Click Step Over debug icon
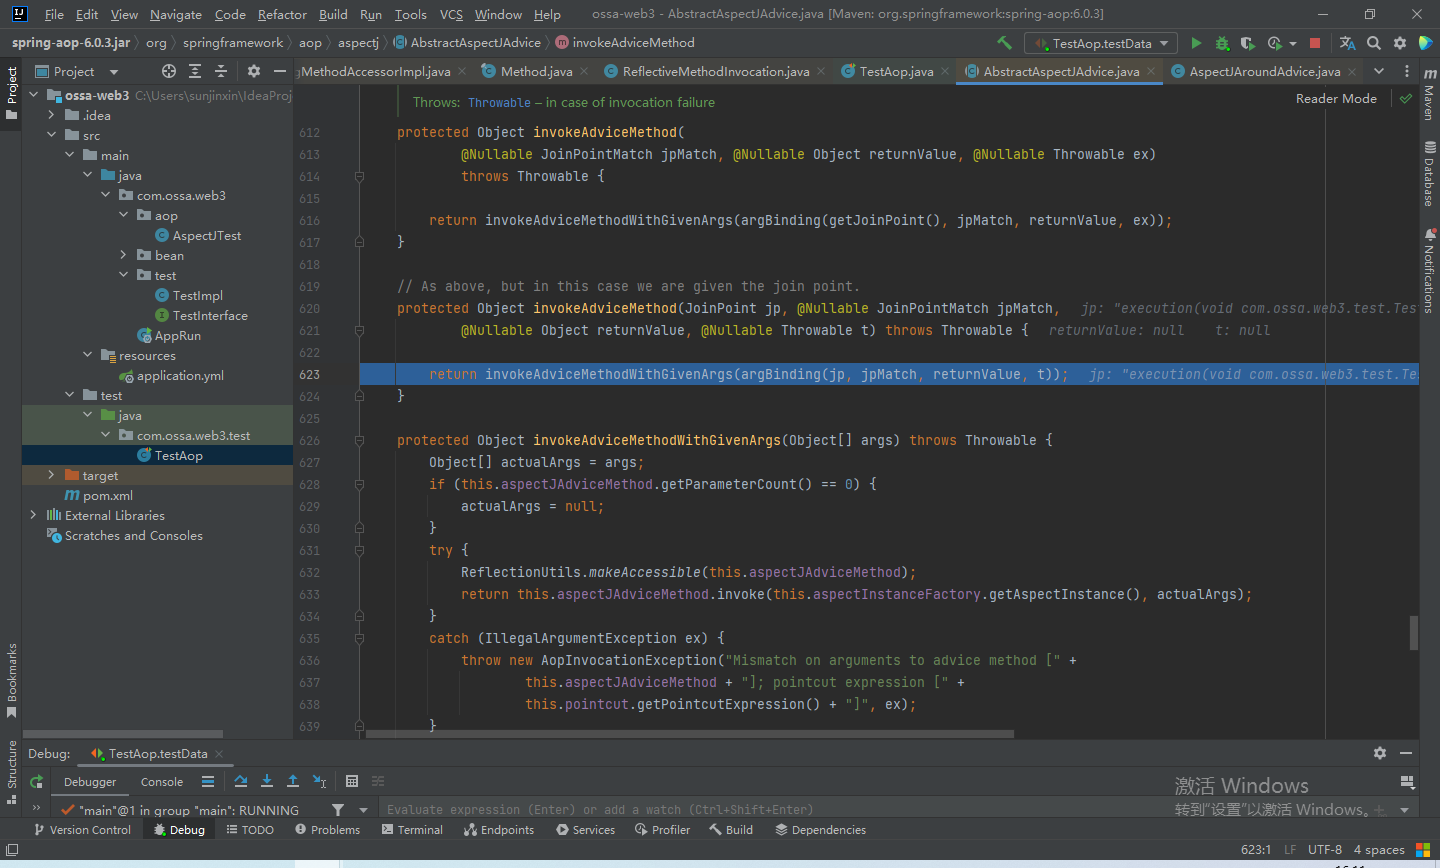 click(x=241, y=781)
